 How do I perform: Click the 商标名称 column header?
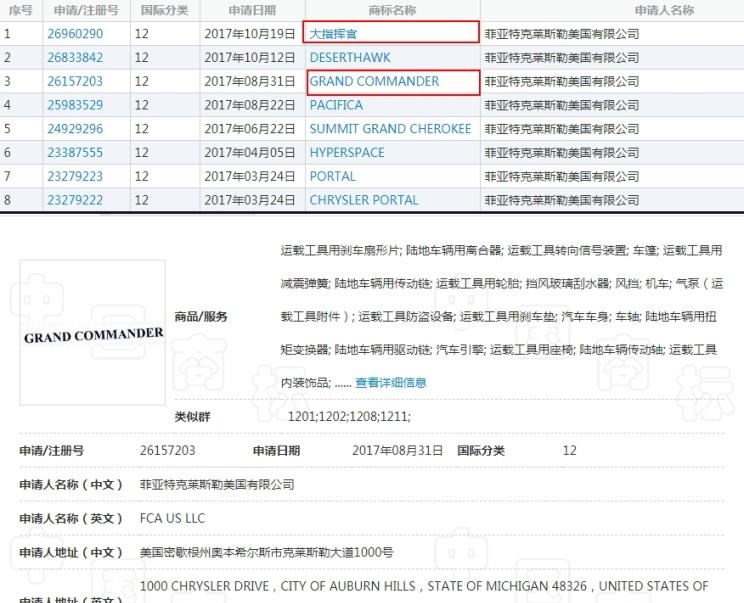(x=392, y=10)
